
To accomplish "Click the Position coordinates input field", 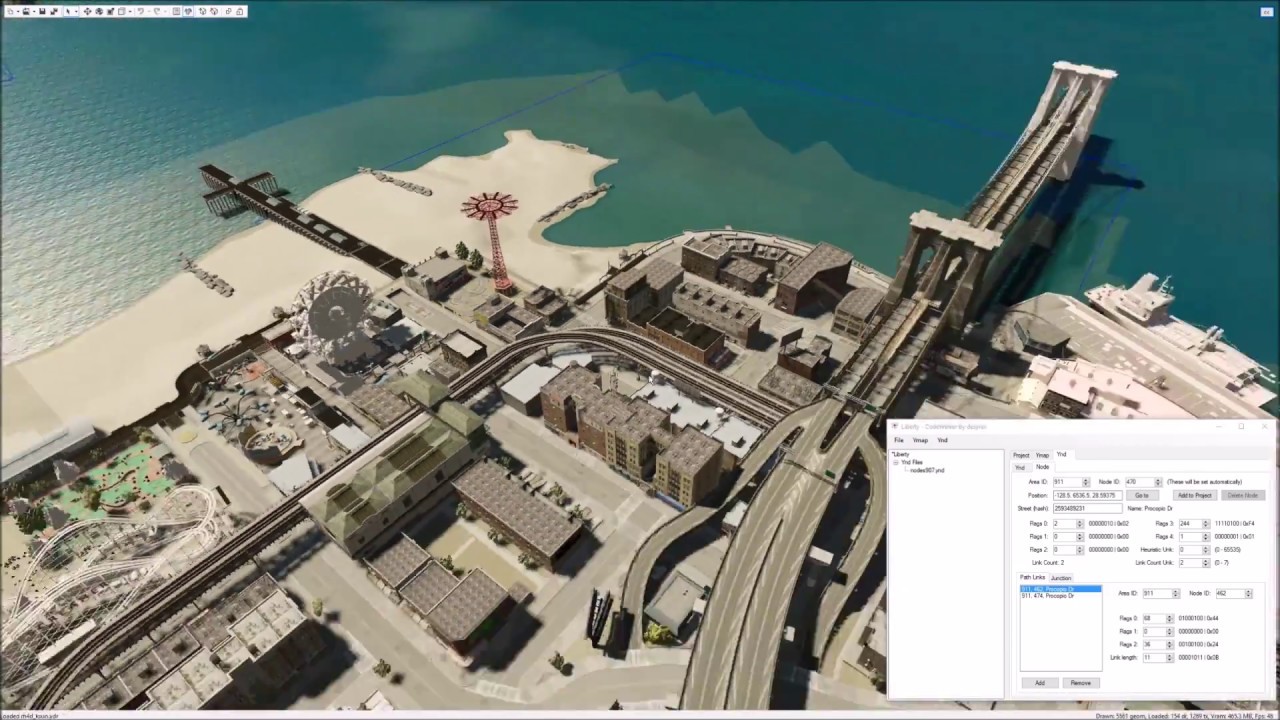I will (1087, 495).
